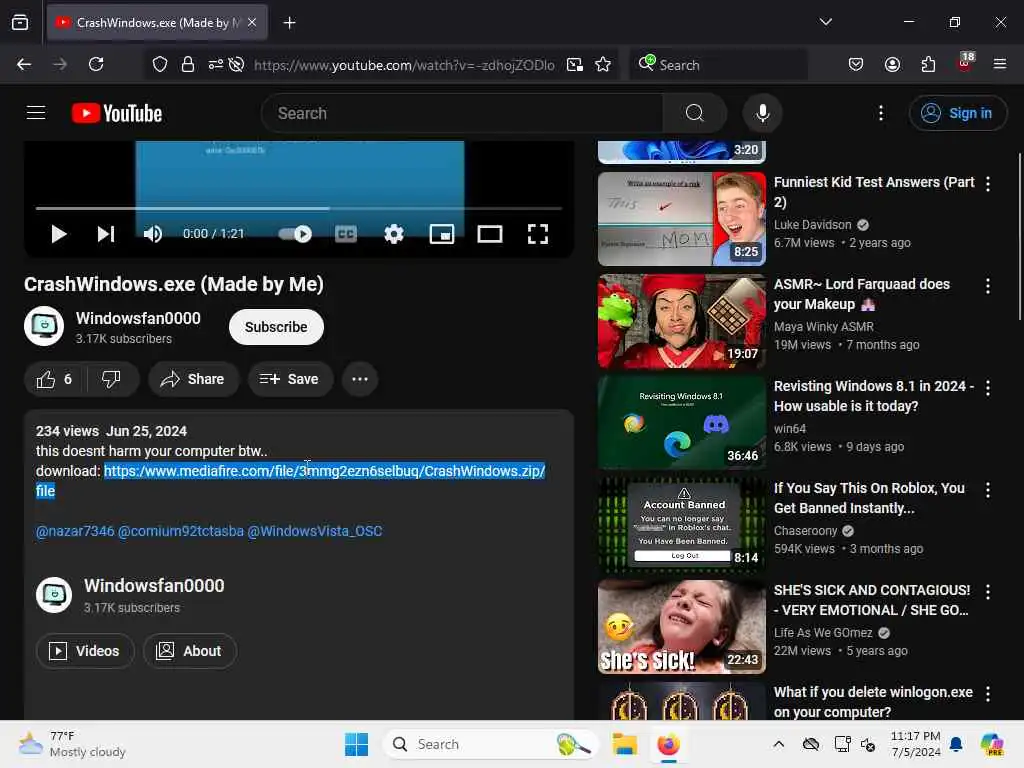Open Firefox extensions puzzle icon
The width and height of the screenshot is (1024, 768).
928,64
